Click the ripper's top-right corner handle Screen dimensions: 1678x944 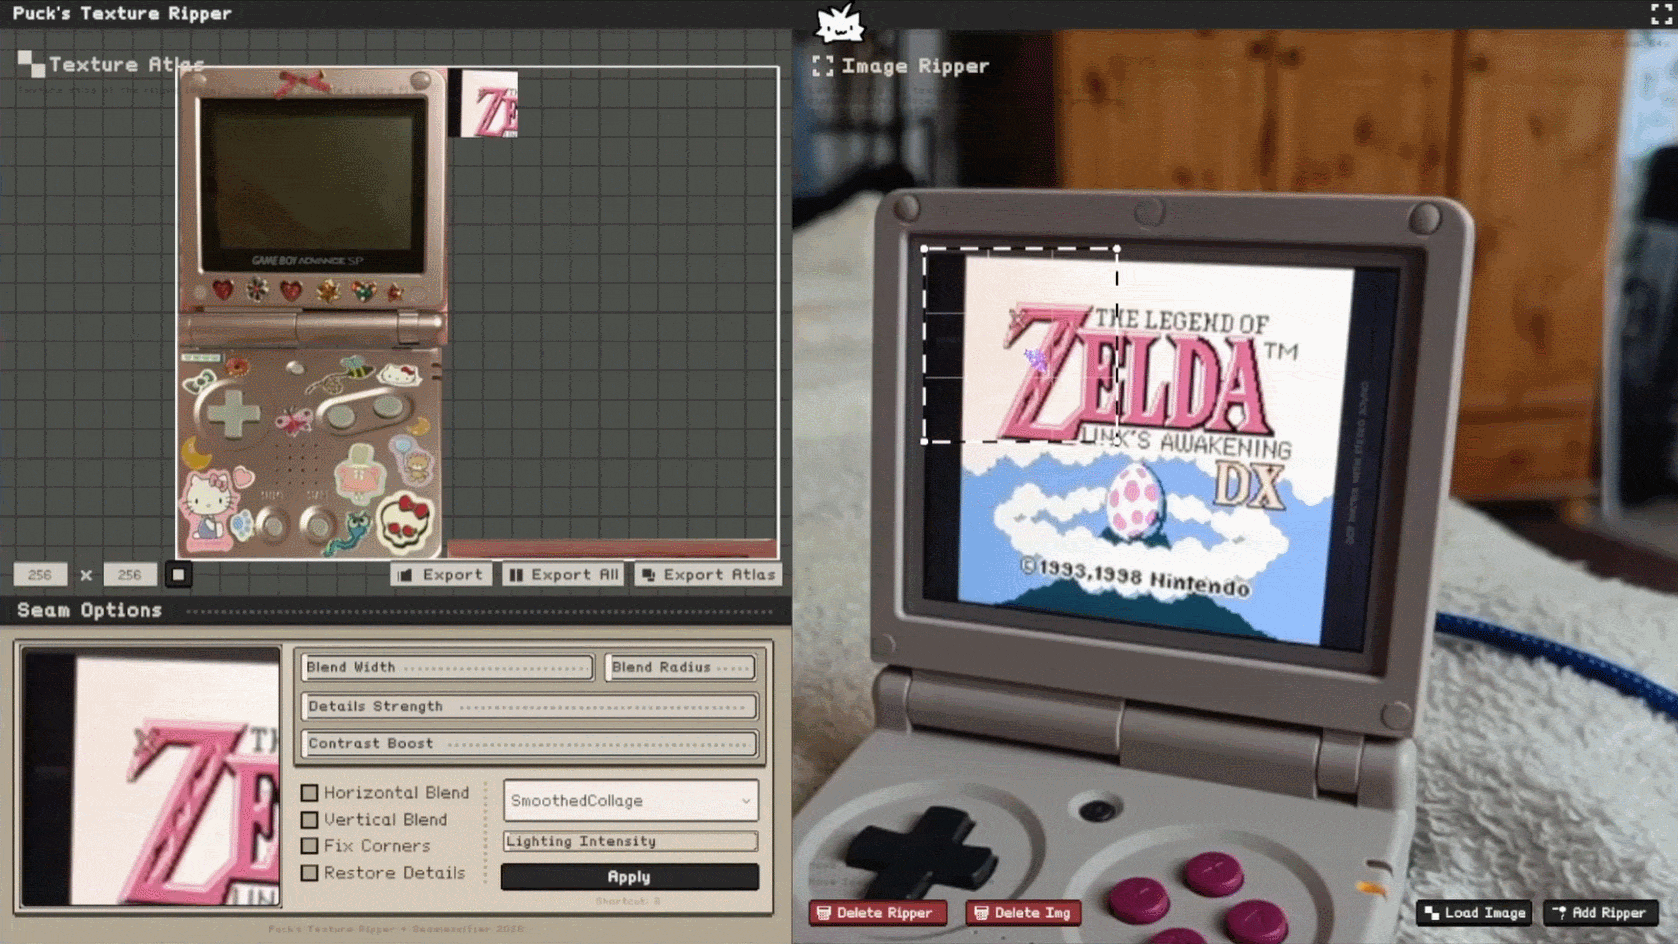pyautogui.click(x=1116, y=249)
